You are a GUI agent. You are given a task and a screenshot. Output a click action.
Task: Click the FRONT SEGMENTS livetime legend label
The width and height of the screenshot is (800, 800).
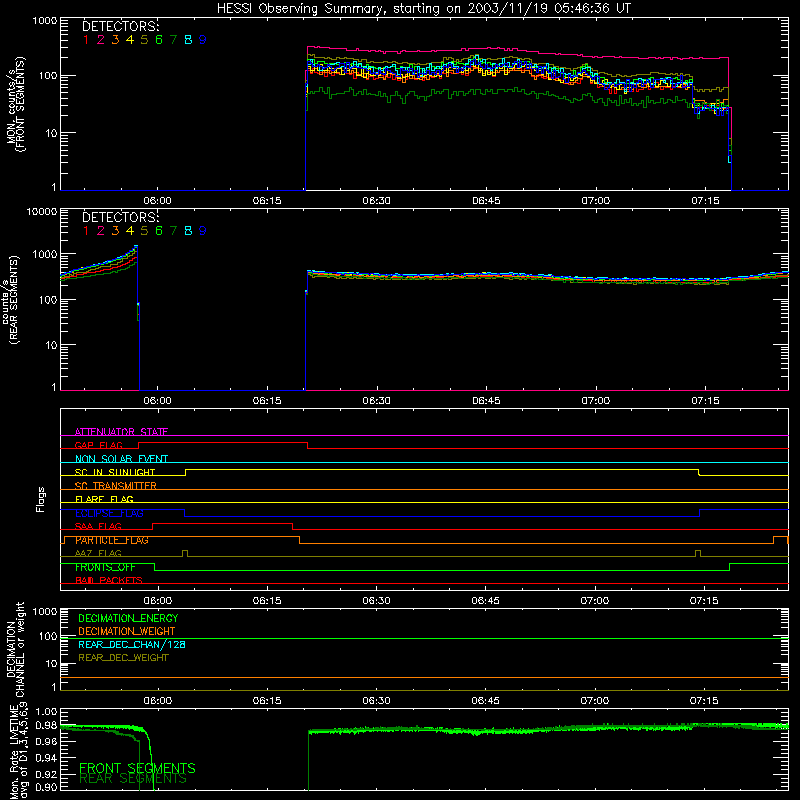[137, 768]
